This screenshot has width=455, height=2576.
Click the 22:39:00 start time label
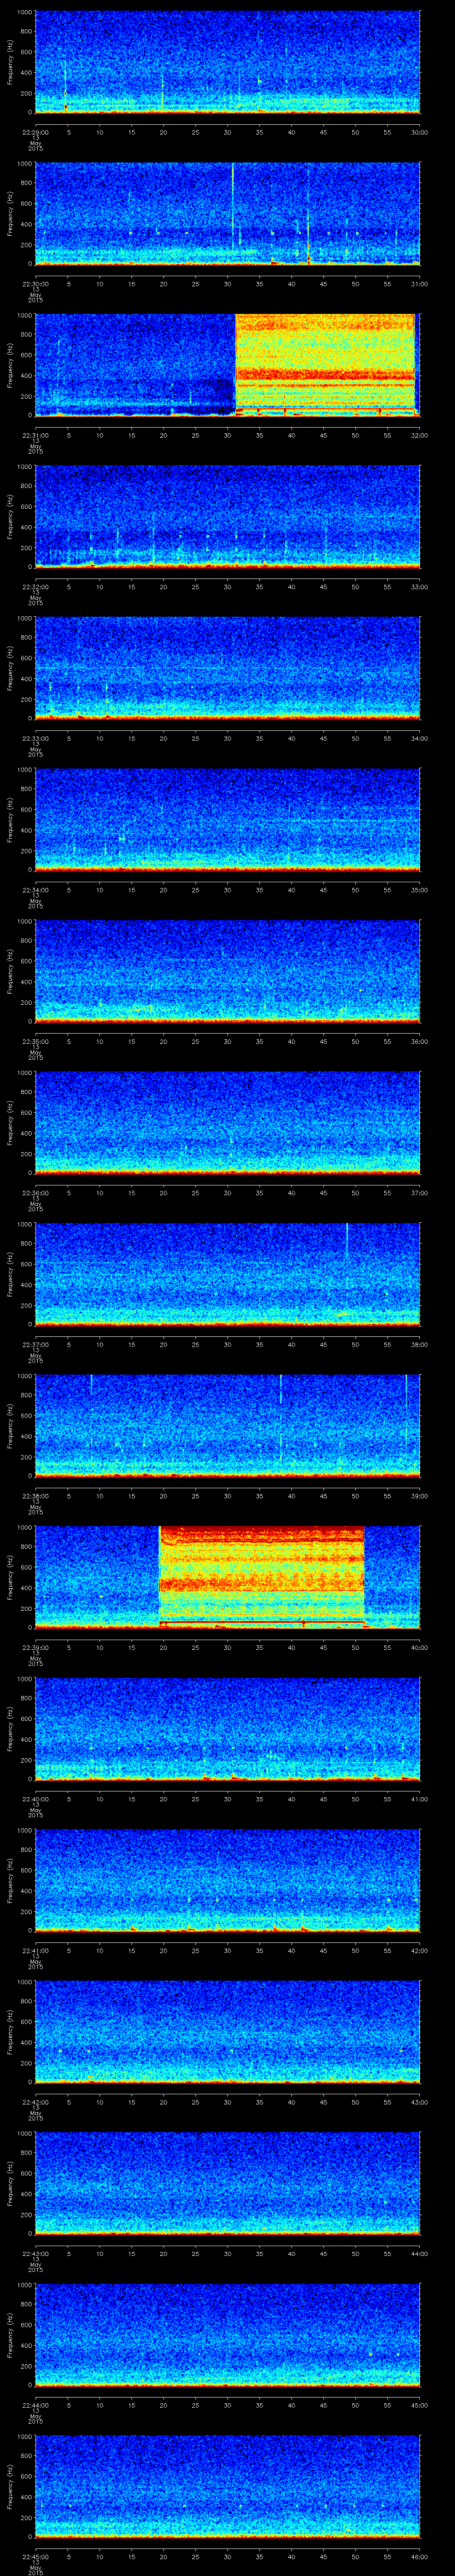click(x=35, y=1647)
